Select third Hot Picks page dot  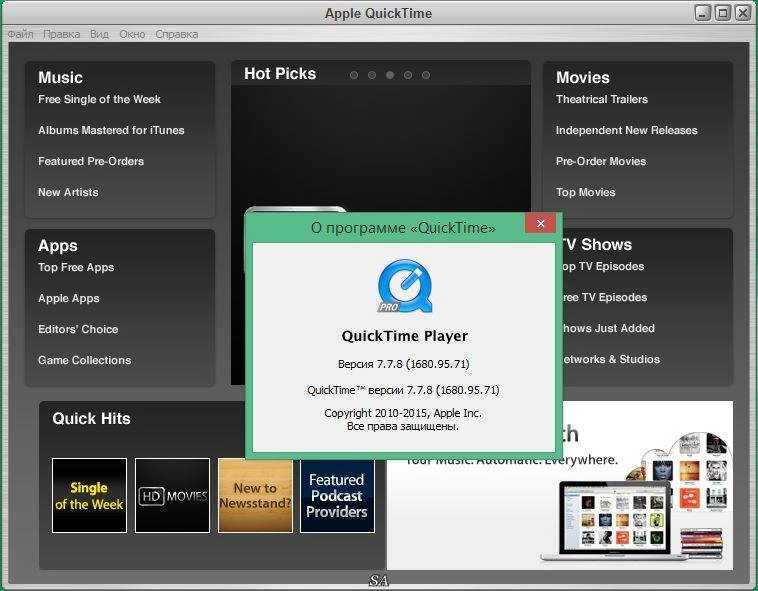[390, 75]
